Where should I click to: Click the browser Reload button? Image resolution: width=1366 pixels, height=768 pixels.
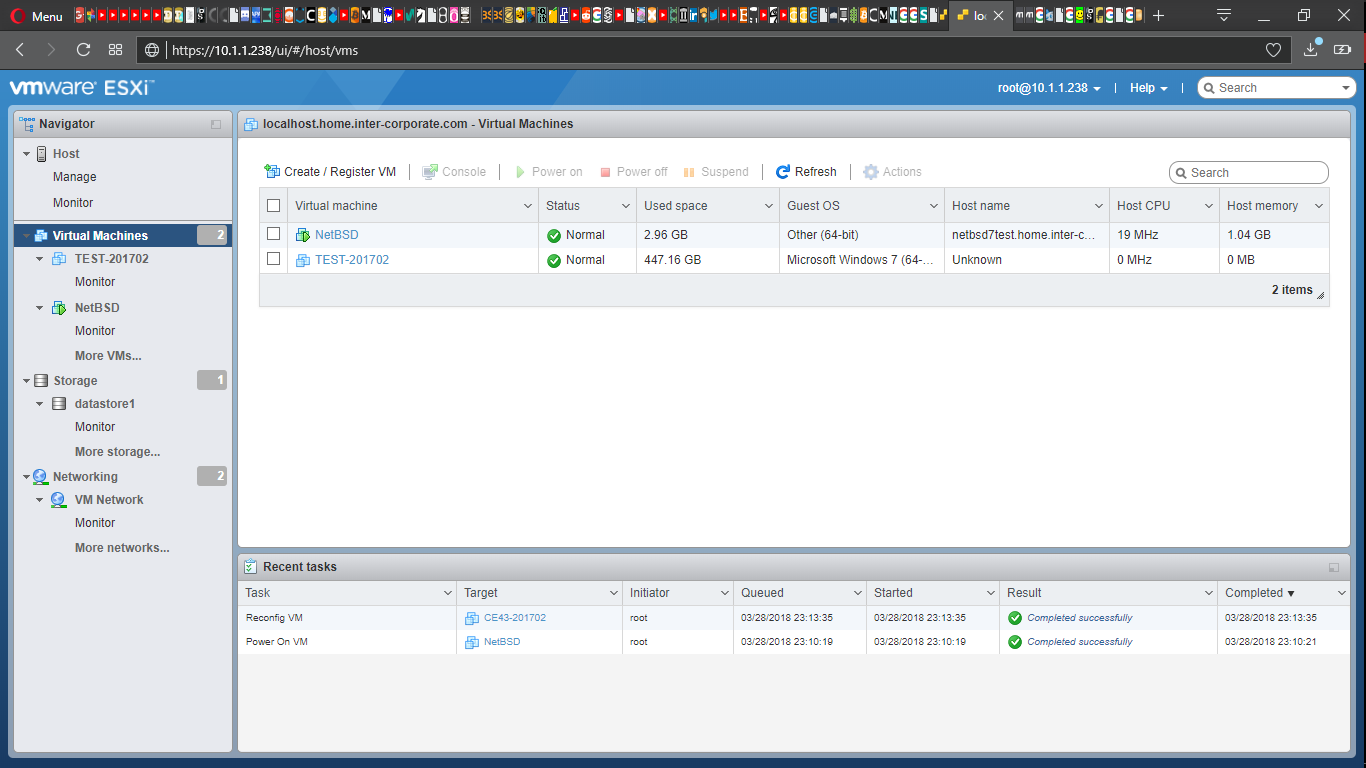click(x=83, y=49)
